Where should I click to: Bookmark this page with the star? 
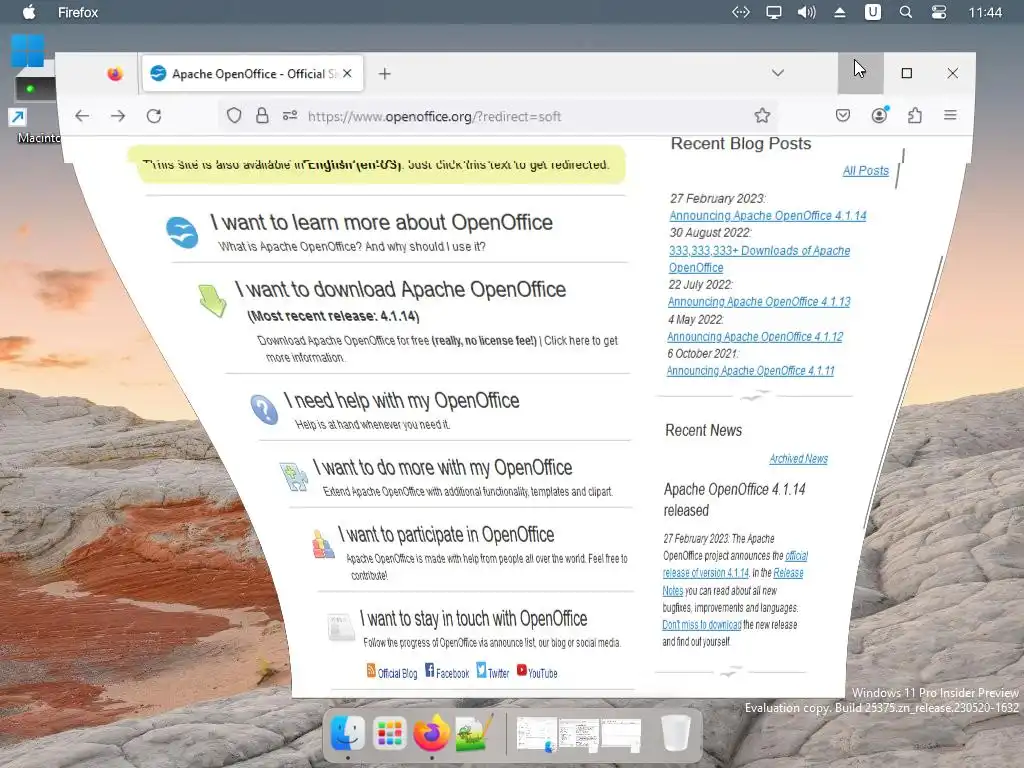(x=762, y=116)
